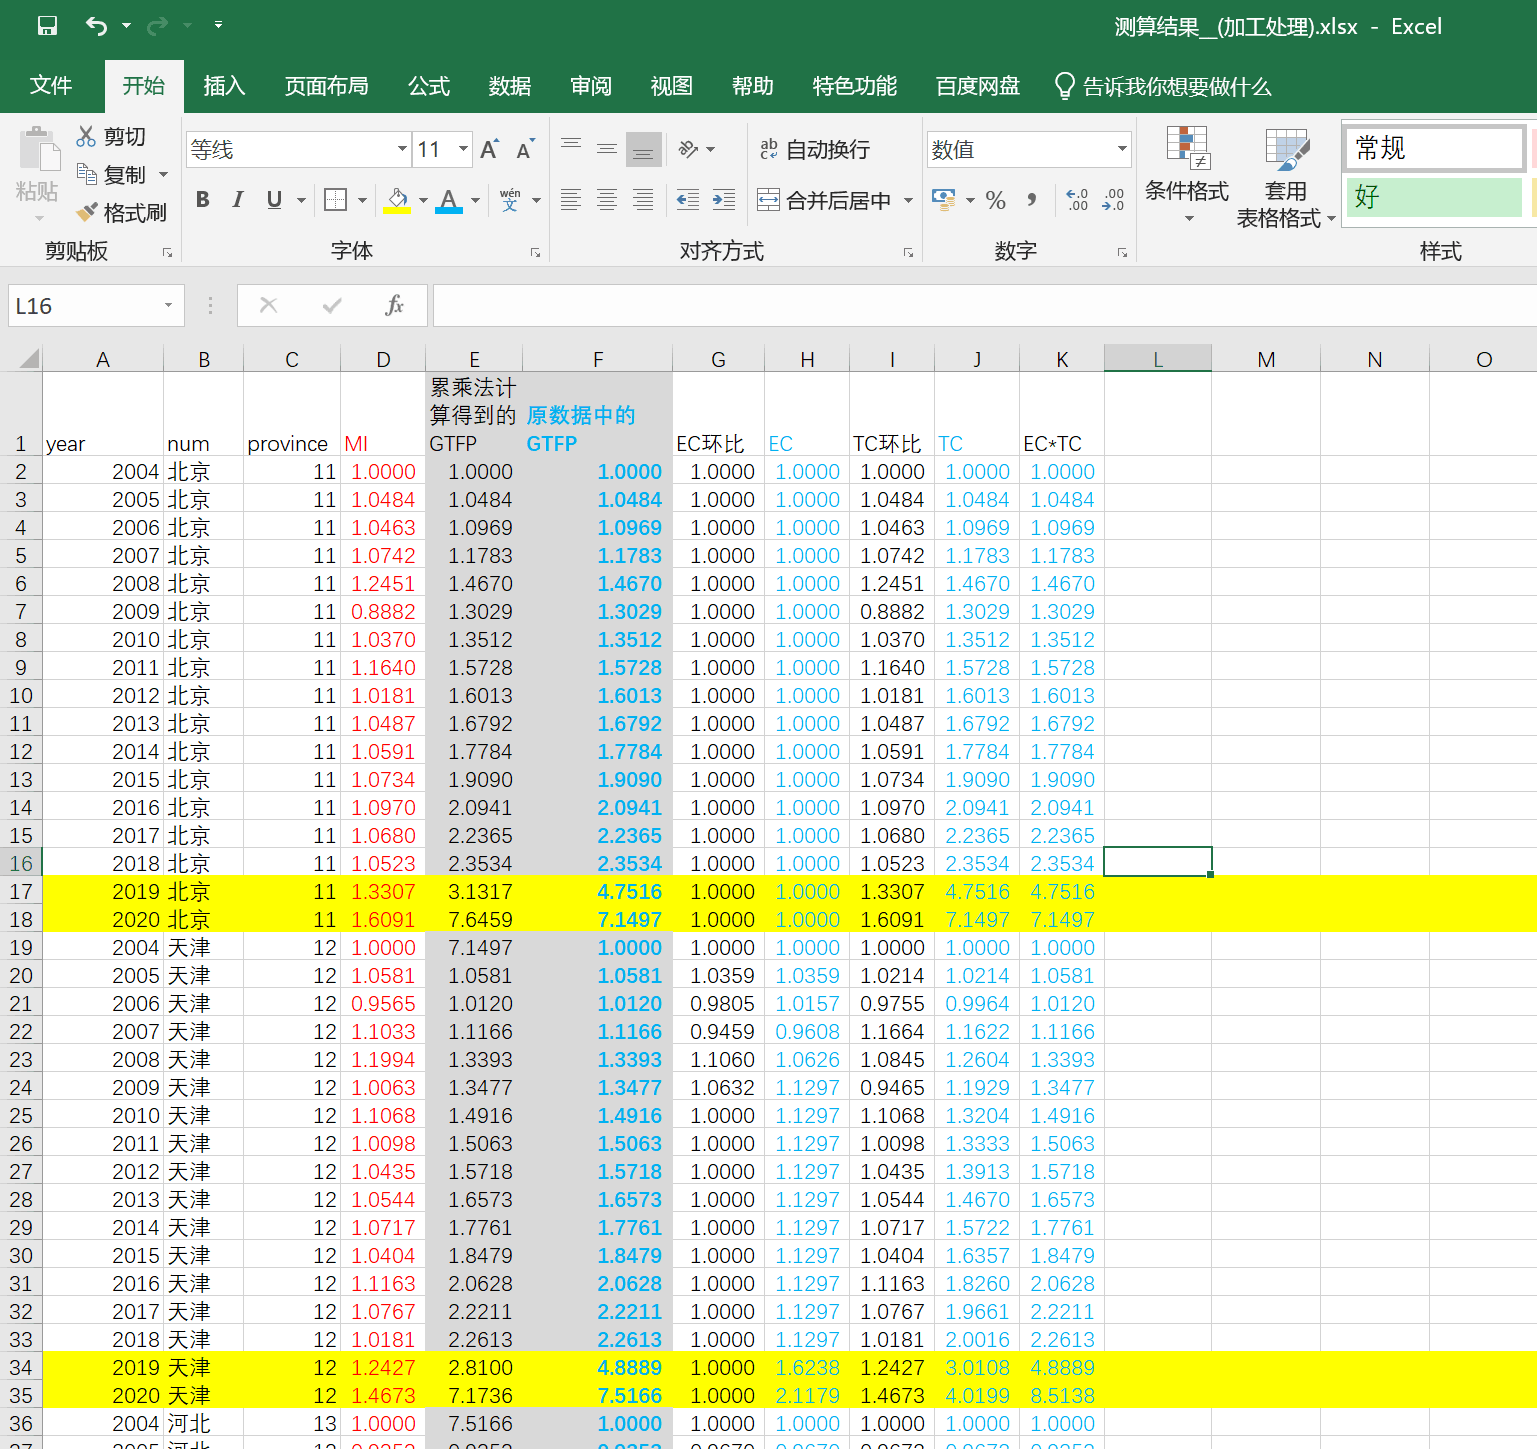Click the increase font size icon

click(x=489, y=150)
